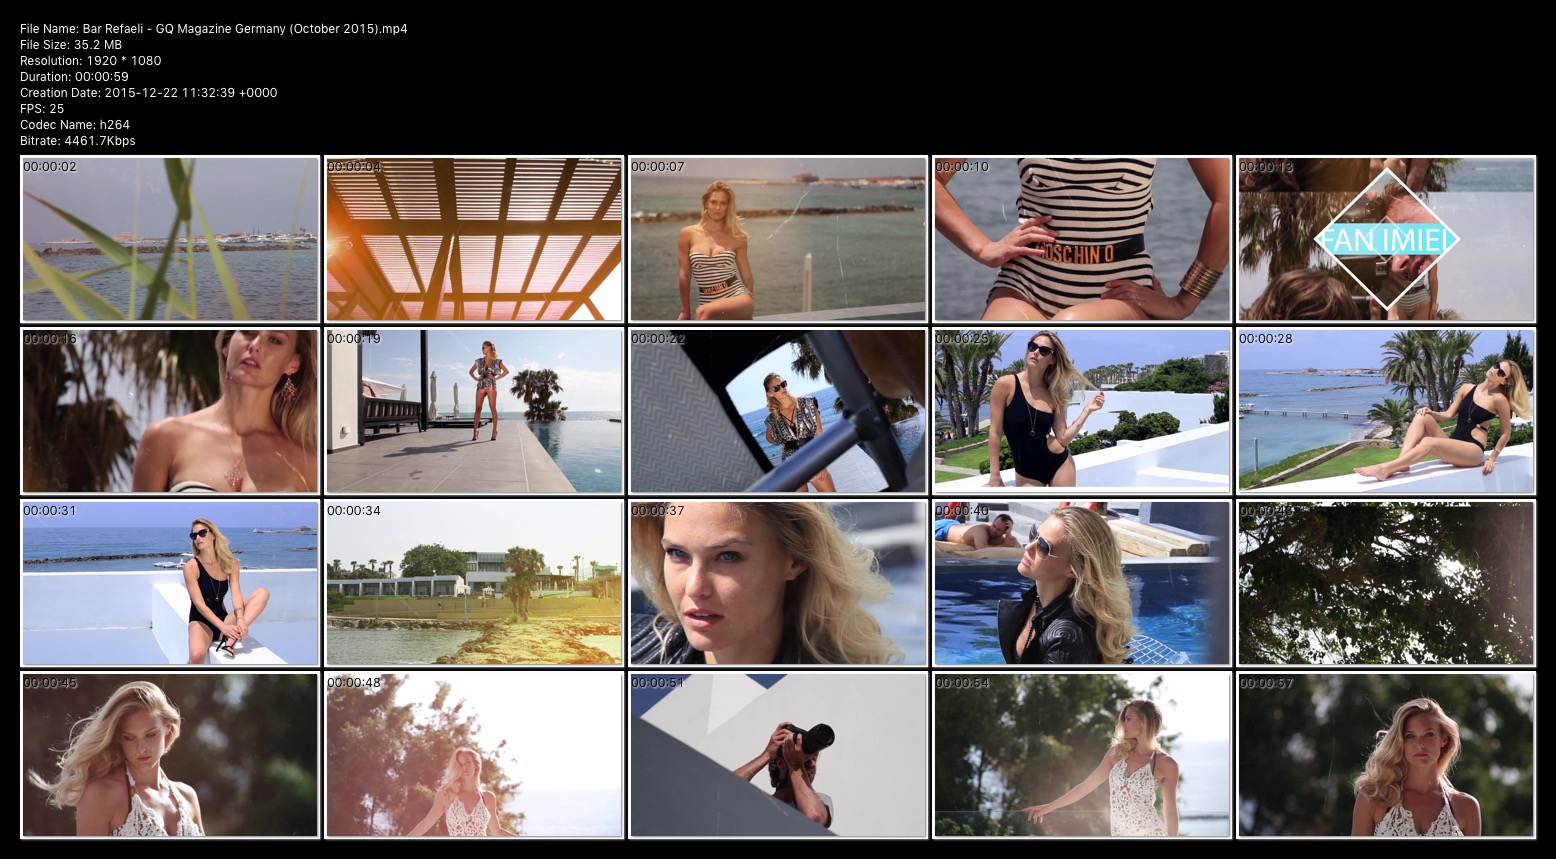Click the 'Resolution: 1920 * 1080' line
Image resolution: width=1556 pixels, height=859 pixels.
pos(91,61)
